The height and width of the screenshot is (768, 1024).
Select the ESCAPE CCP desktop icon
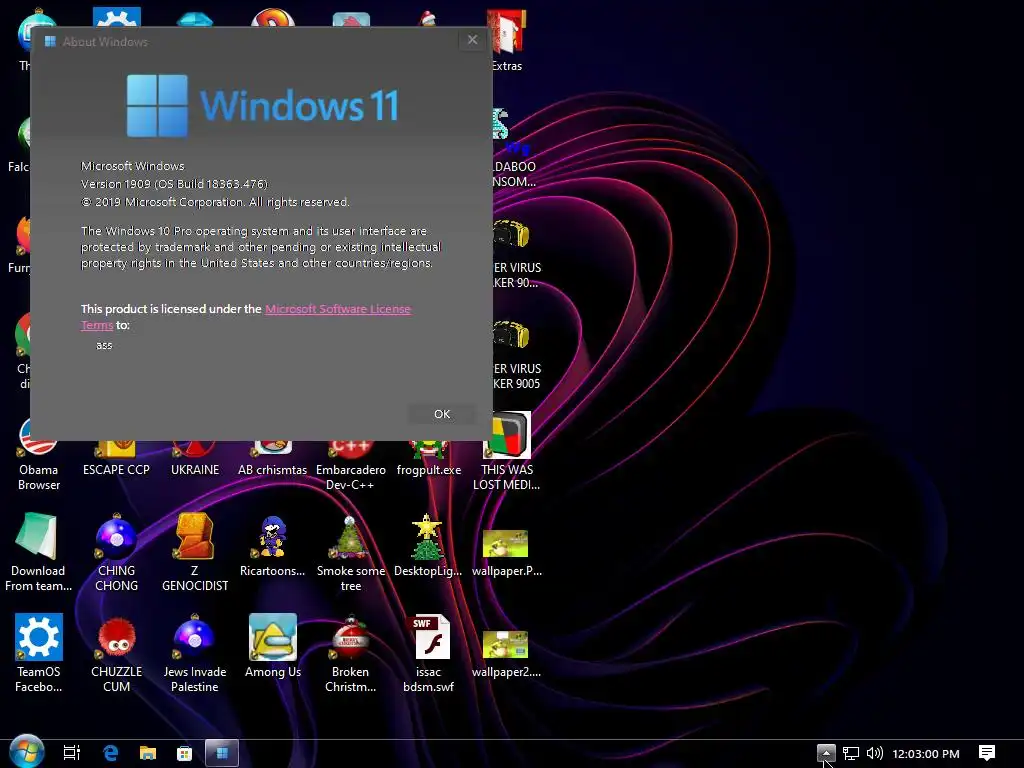(x=116, y=457)
